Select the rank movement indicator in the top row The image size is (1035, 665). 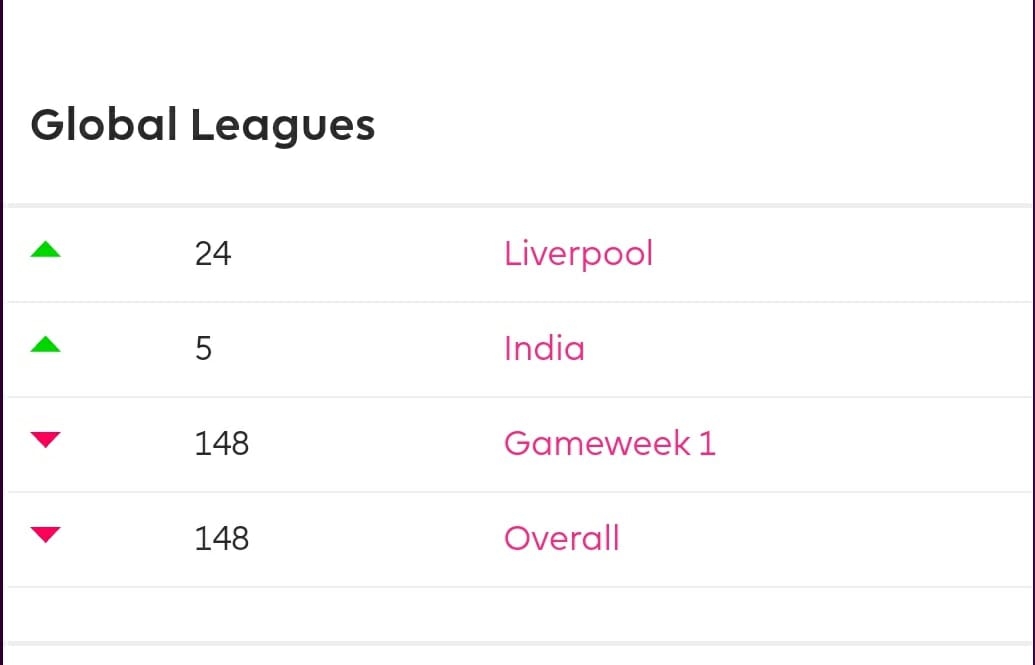pyautogui.click(x=44, y=250)
